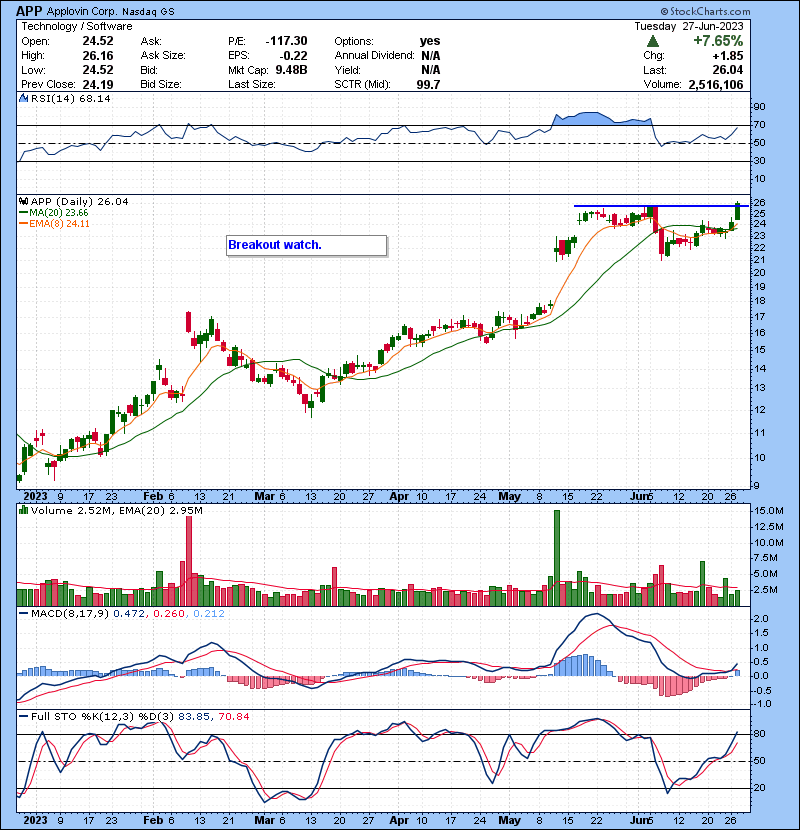800x830 pixels.
Task: Click the RSI(14) 68.14 indicator label
Action: [70, 98]
